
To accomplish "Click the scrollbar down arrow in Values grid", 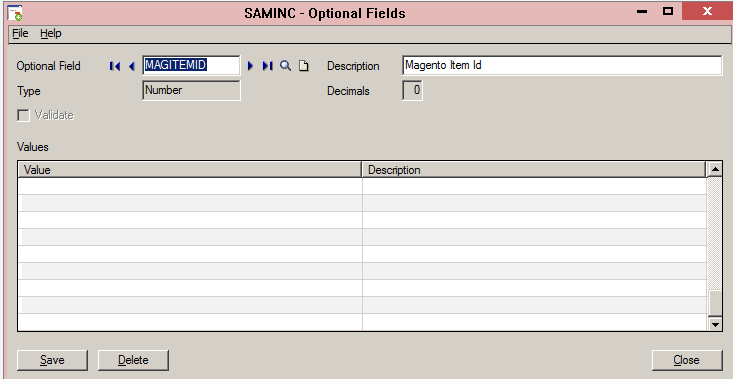I will [715, 323].
